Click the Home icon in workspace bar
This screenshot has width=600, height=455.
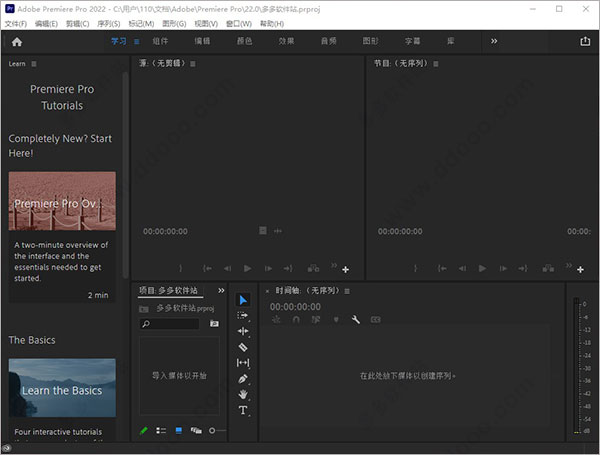pos(16,42)
